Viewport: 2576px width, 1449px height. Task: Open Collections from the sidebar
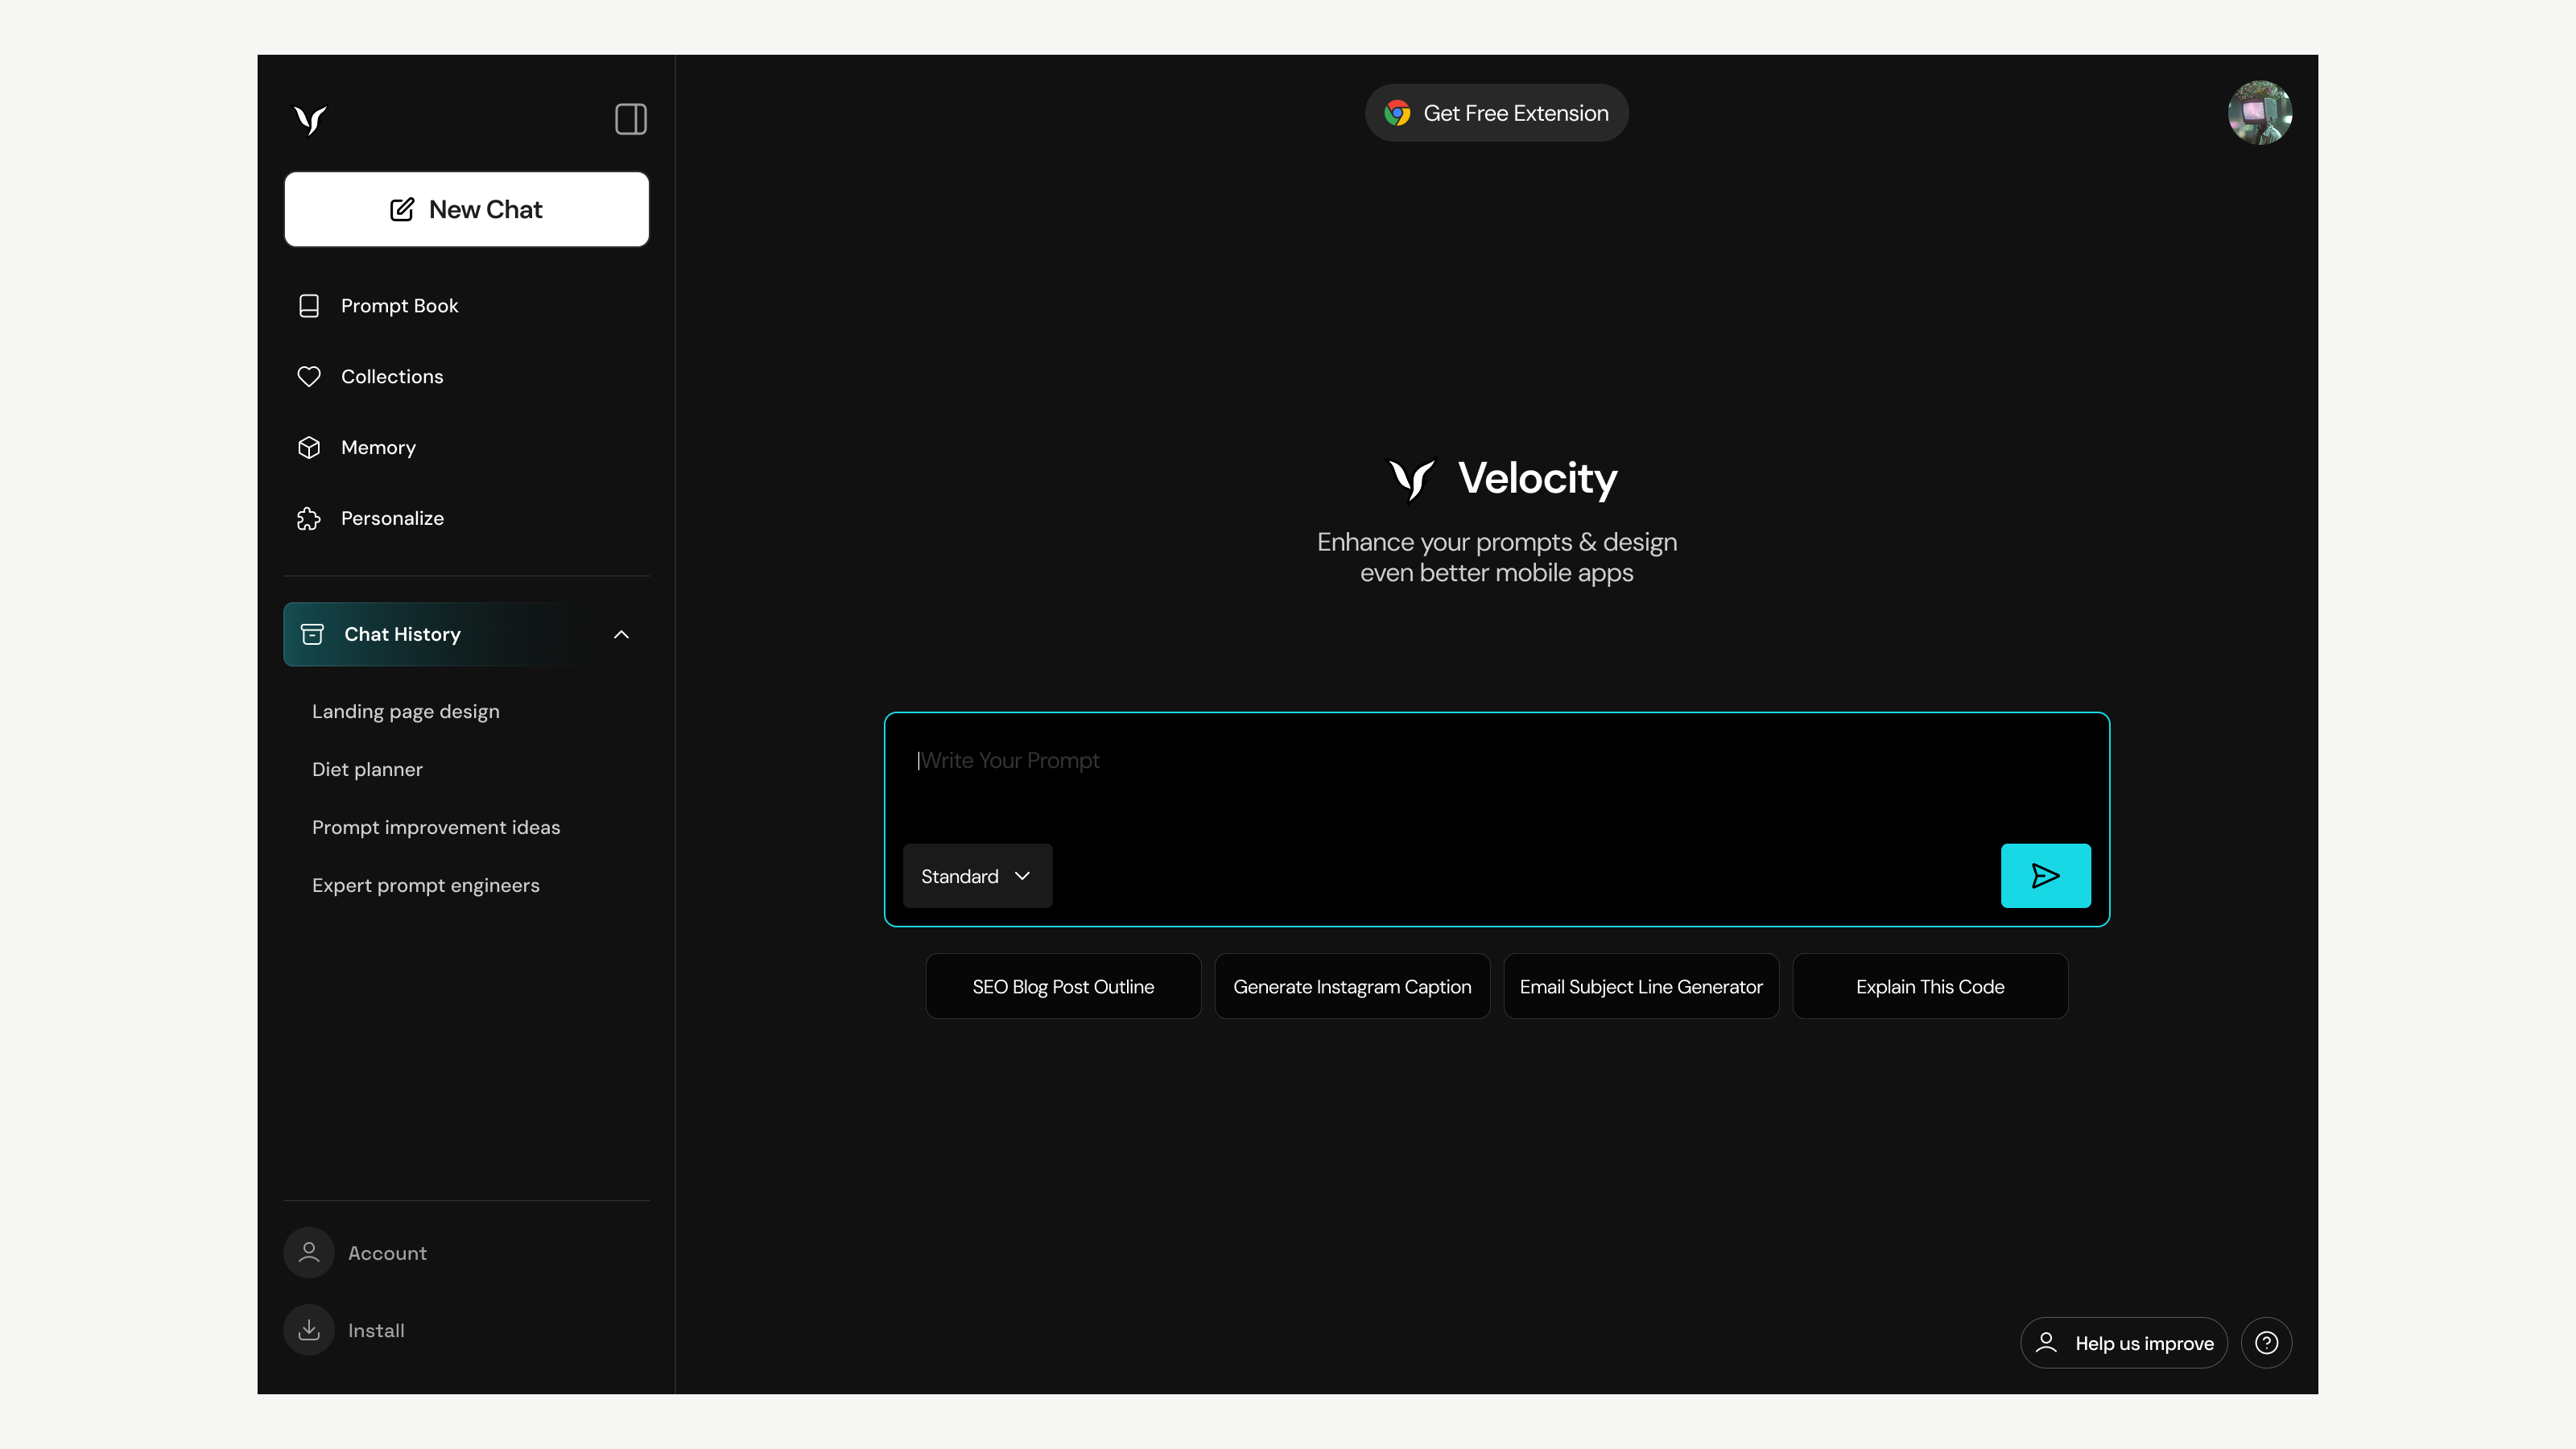392,376
